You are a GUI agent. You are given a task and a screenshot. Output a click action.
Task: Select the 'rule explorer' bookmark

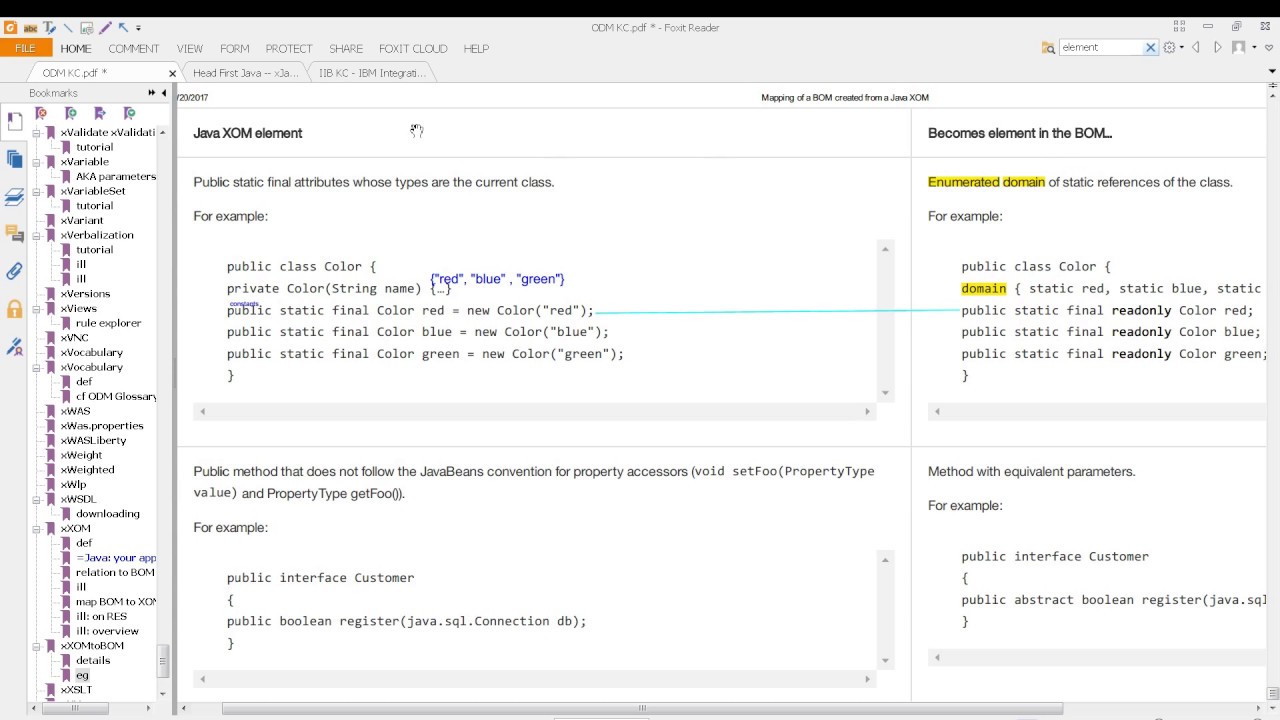click(x=108, y=323)
